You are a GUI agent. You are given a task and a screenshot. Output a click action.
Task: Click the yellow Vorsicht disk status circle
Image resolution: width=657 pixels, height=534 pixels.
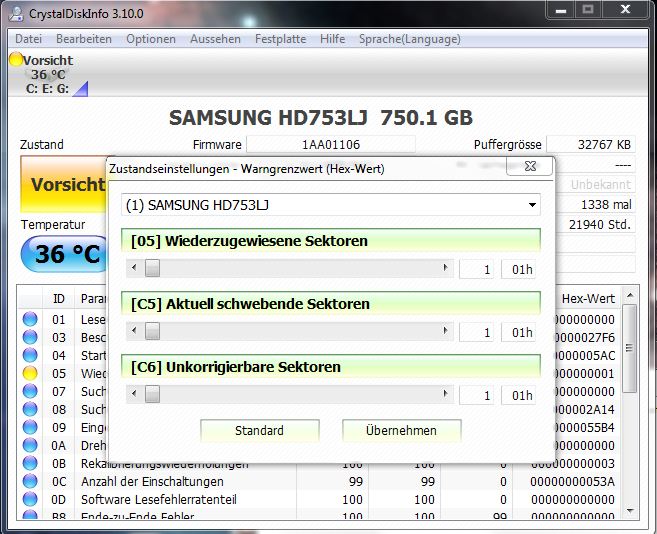click(x=16, y=60)
